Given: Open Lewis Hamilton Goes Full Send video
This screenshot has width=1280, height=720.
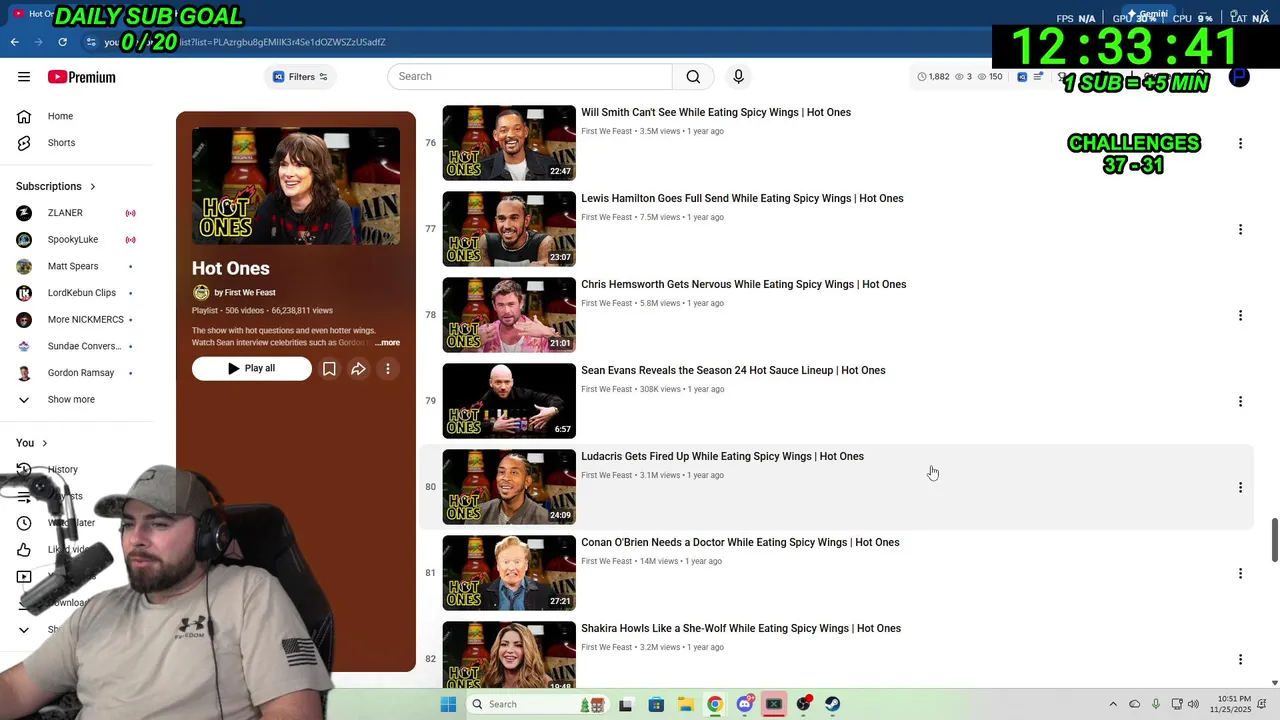Looking at the screenshot, I should pos(742,199).
